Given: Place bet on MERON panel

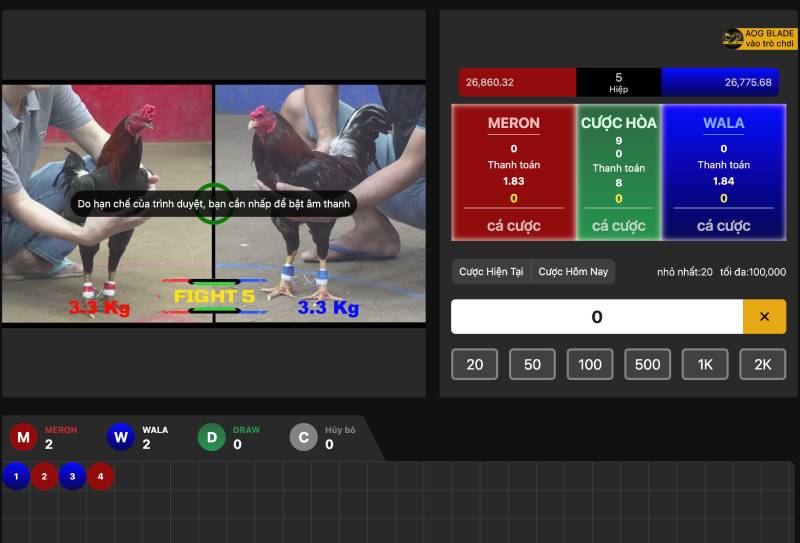Looking at the screenshot, I should [513, 172].
